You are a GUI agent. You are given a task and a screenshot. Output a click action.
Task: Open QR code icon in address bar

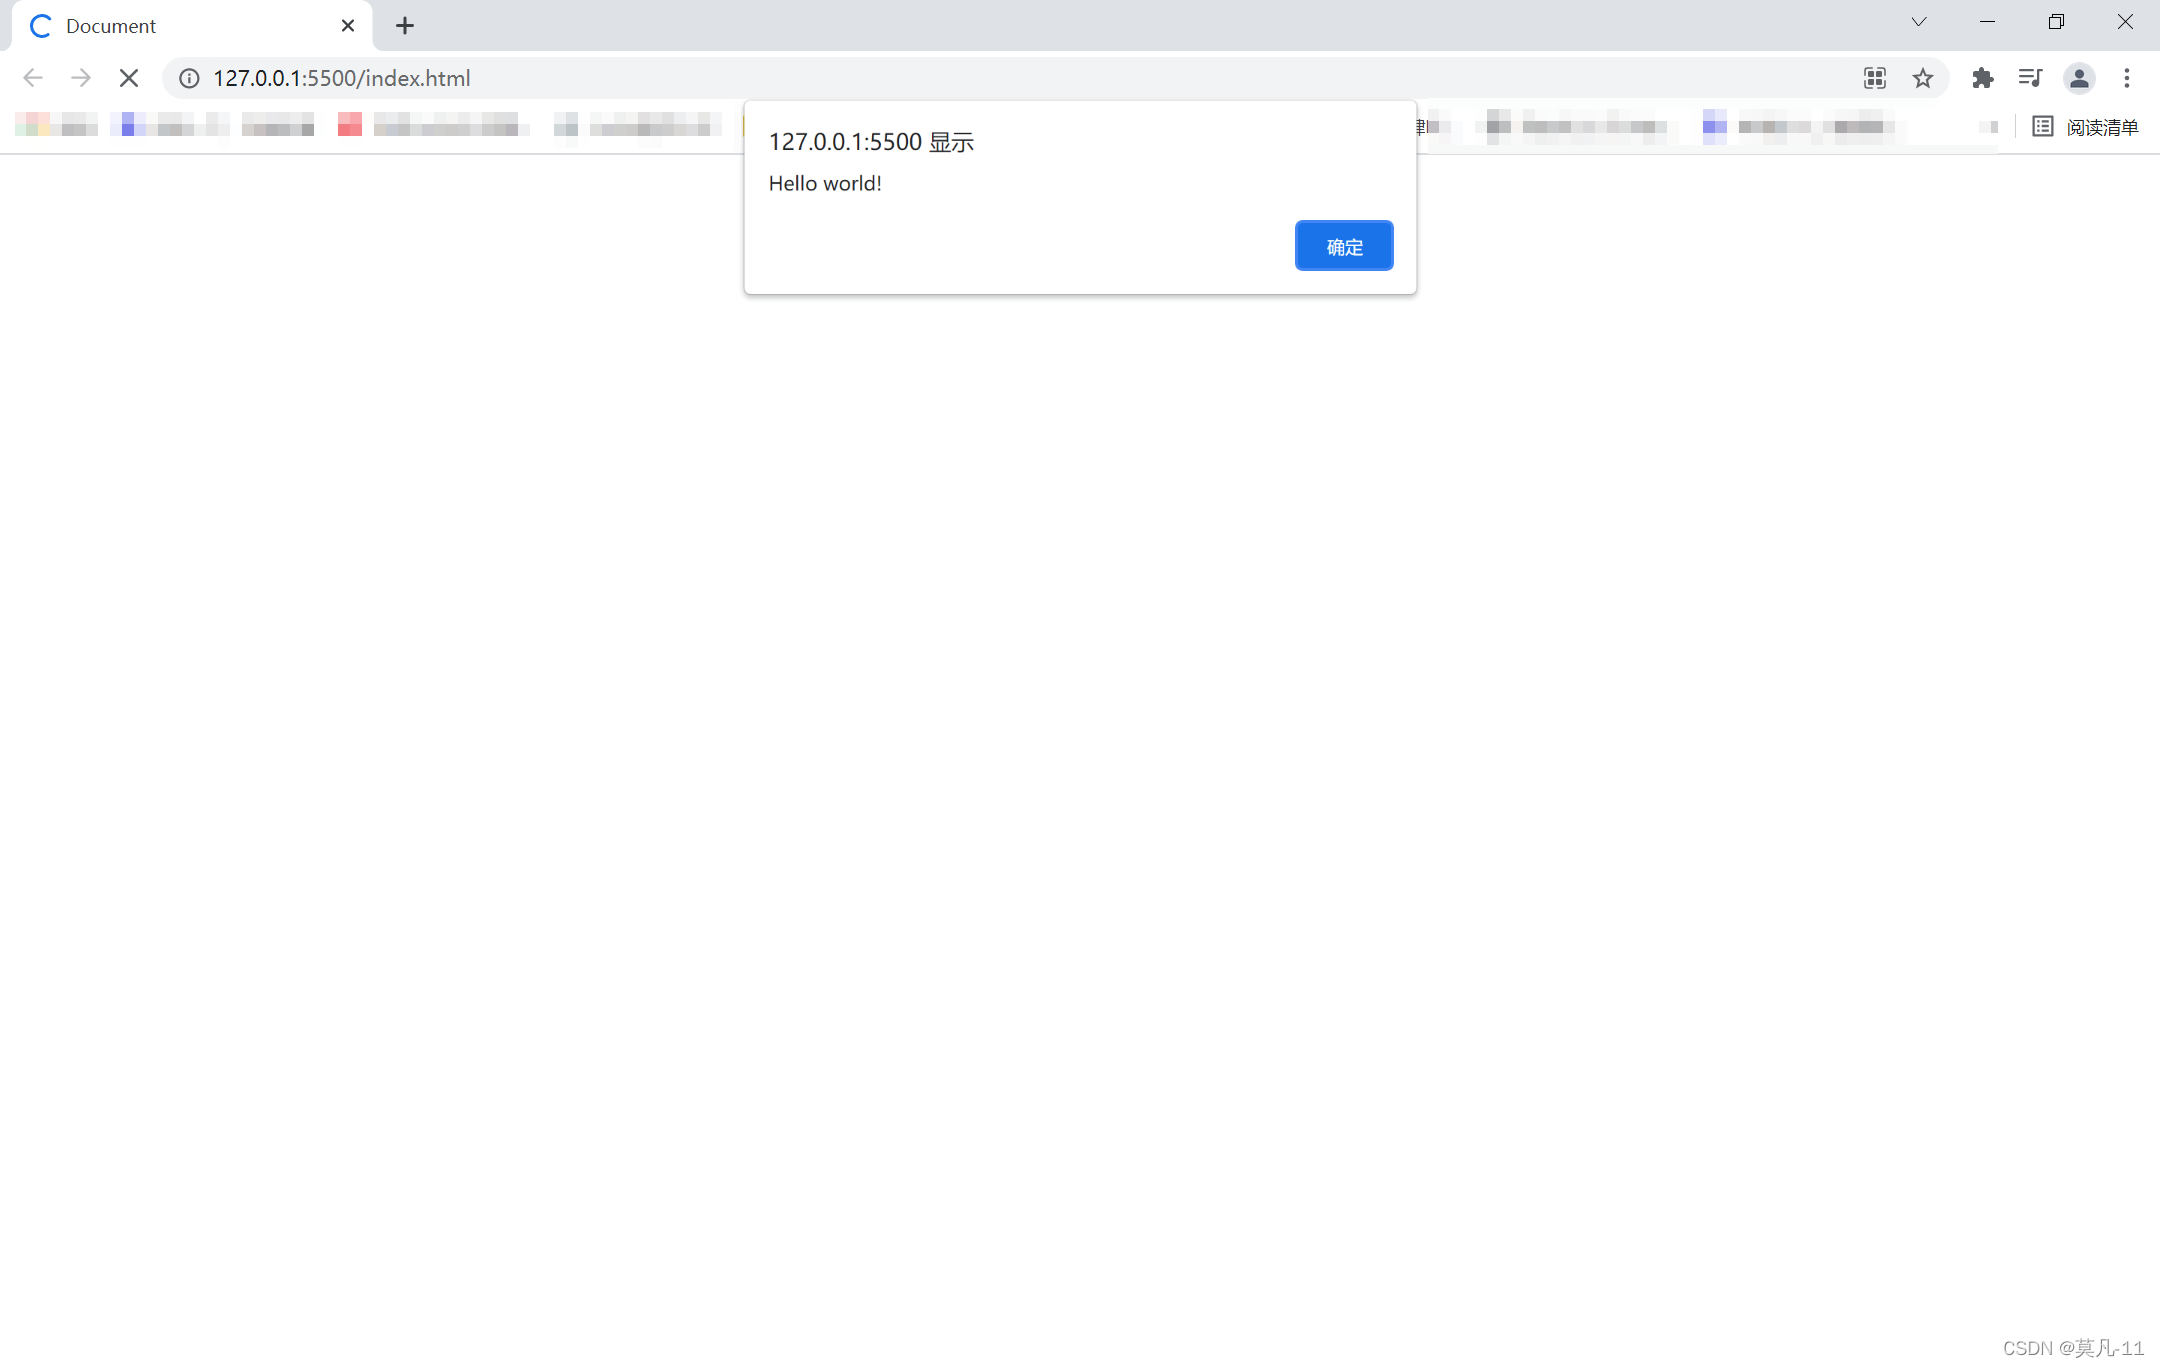(x=1875, y=78)
